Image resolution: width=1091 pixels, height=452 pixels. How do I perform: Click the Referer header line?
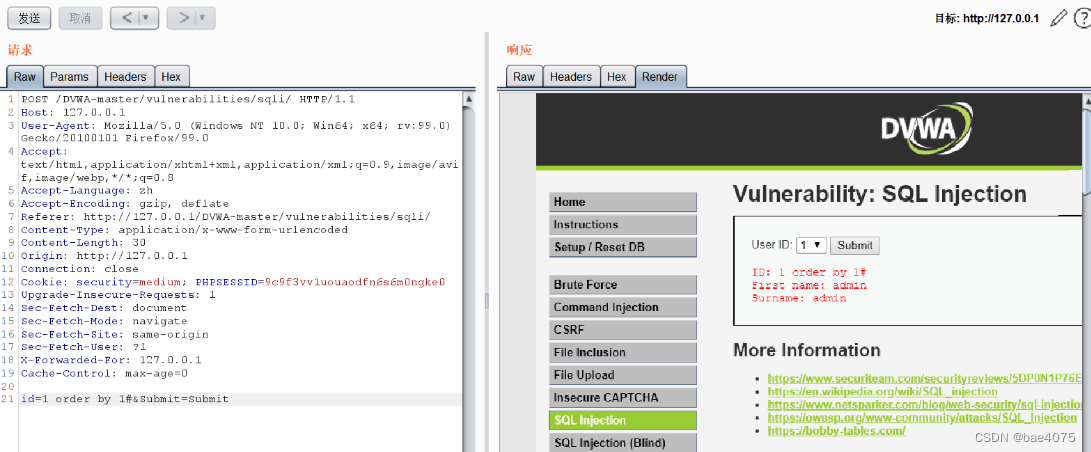[225, 217]
